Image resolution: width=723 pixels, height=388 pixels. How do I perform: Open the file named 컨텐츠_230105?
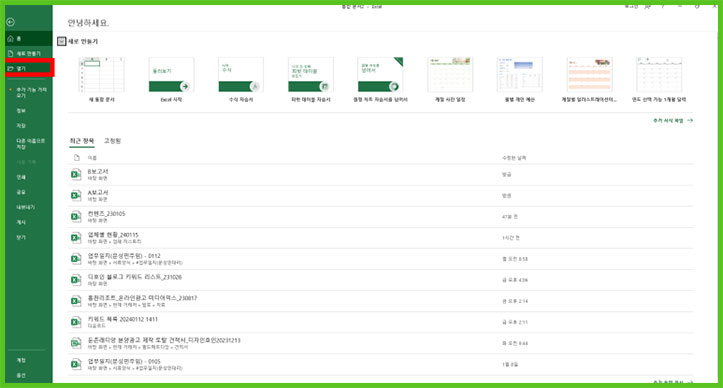[107, 214]
